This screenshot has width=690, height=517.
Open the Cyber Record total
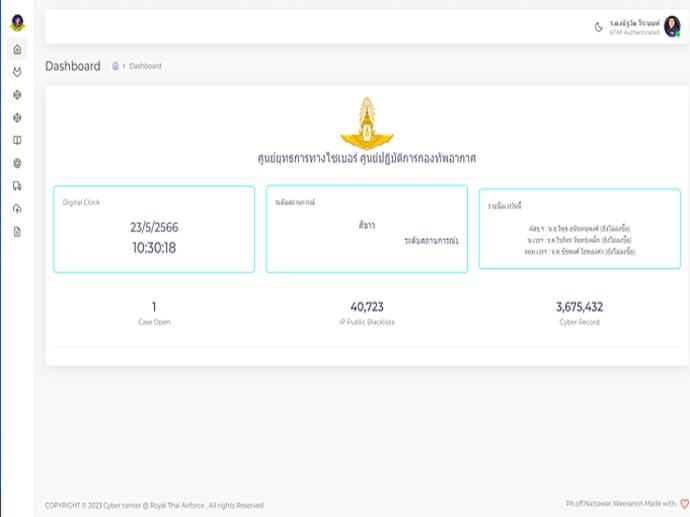(579, 313)
